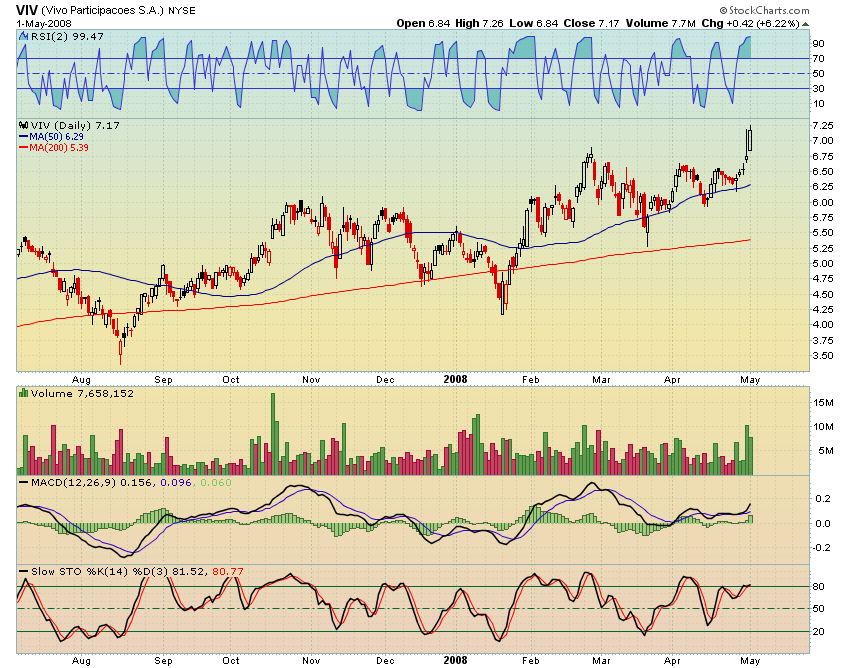This screenshot has height=668, width=850.
Task: Click the 10 label on the RSI axis
Action: click(x=818, y=104)
